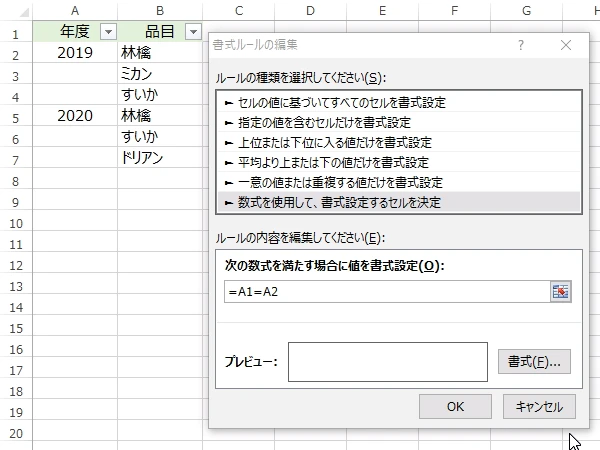The width and height of the screenshot is (600, 450).
Task: Click the help question mark in dialog
Action: [521, 45]
